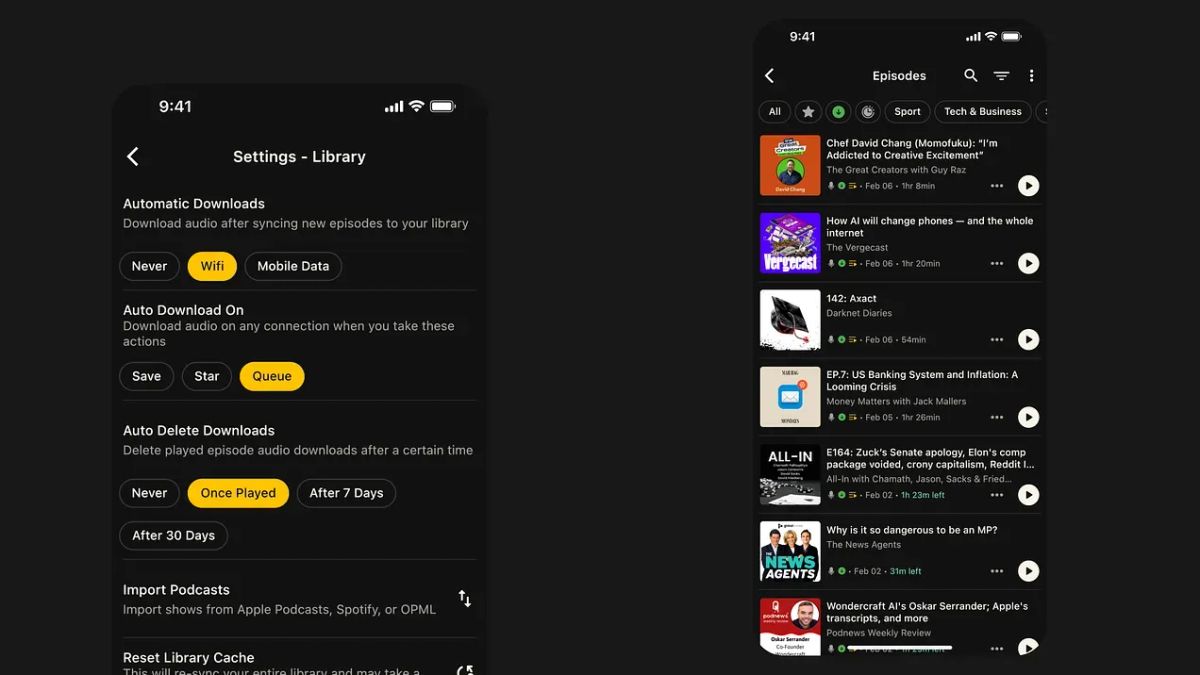
Task: Select the All filter chip
Action: tap(774, 111)
